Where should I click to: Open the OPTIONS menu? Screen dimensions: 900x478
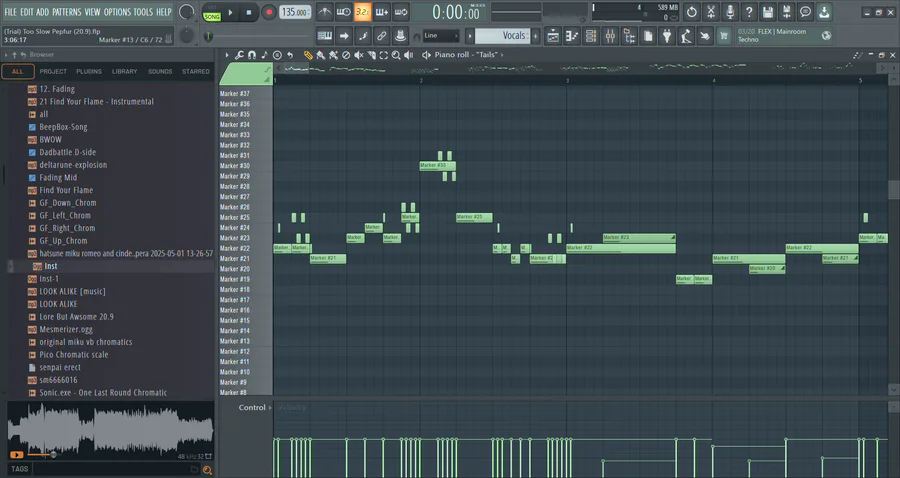117,12
